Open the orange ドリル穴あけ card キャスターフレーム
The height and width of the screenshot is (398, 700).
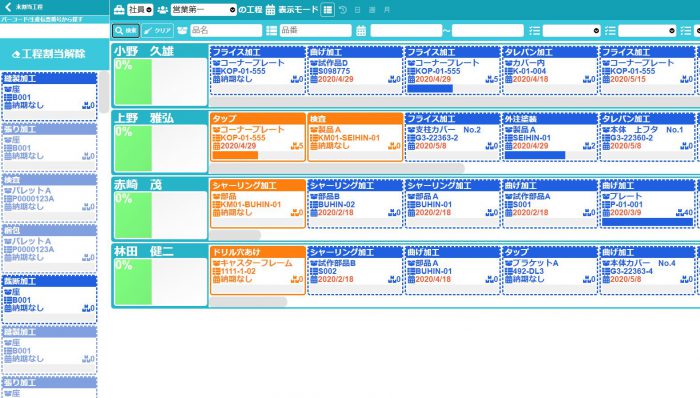coord(258,270)
